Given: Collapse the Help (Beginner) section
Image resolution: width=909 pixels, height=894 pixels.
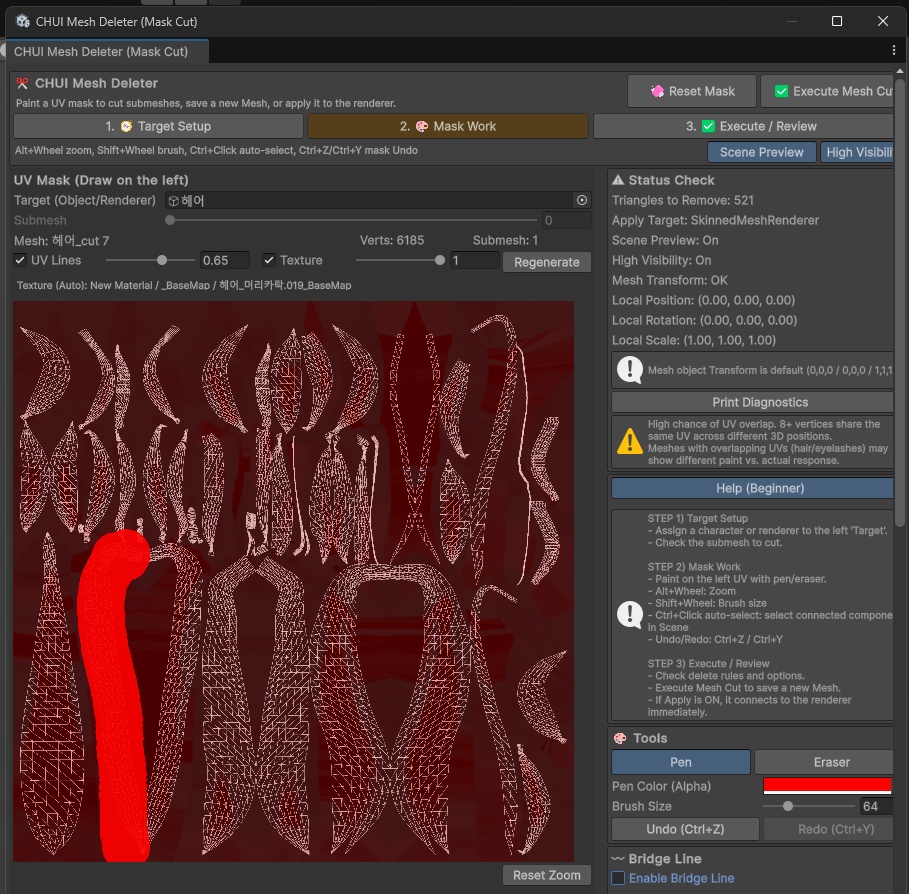Looking at the screenshot, I should tap(752, 488).
